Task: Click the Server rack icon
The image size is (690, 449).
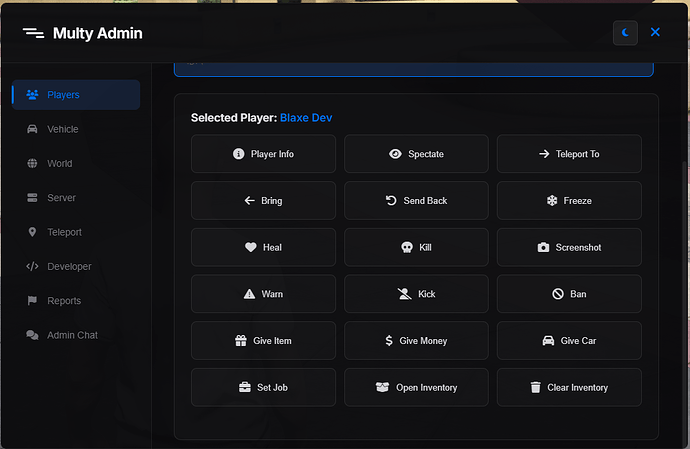Action: coord(32,198)
